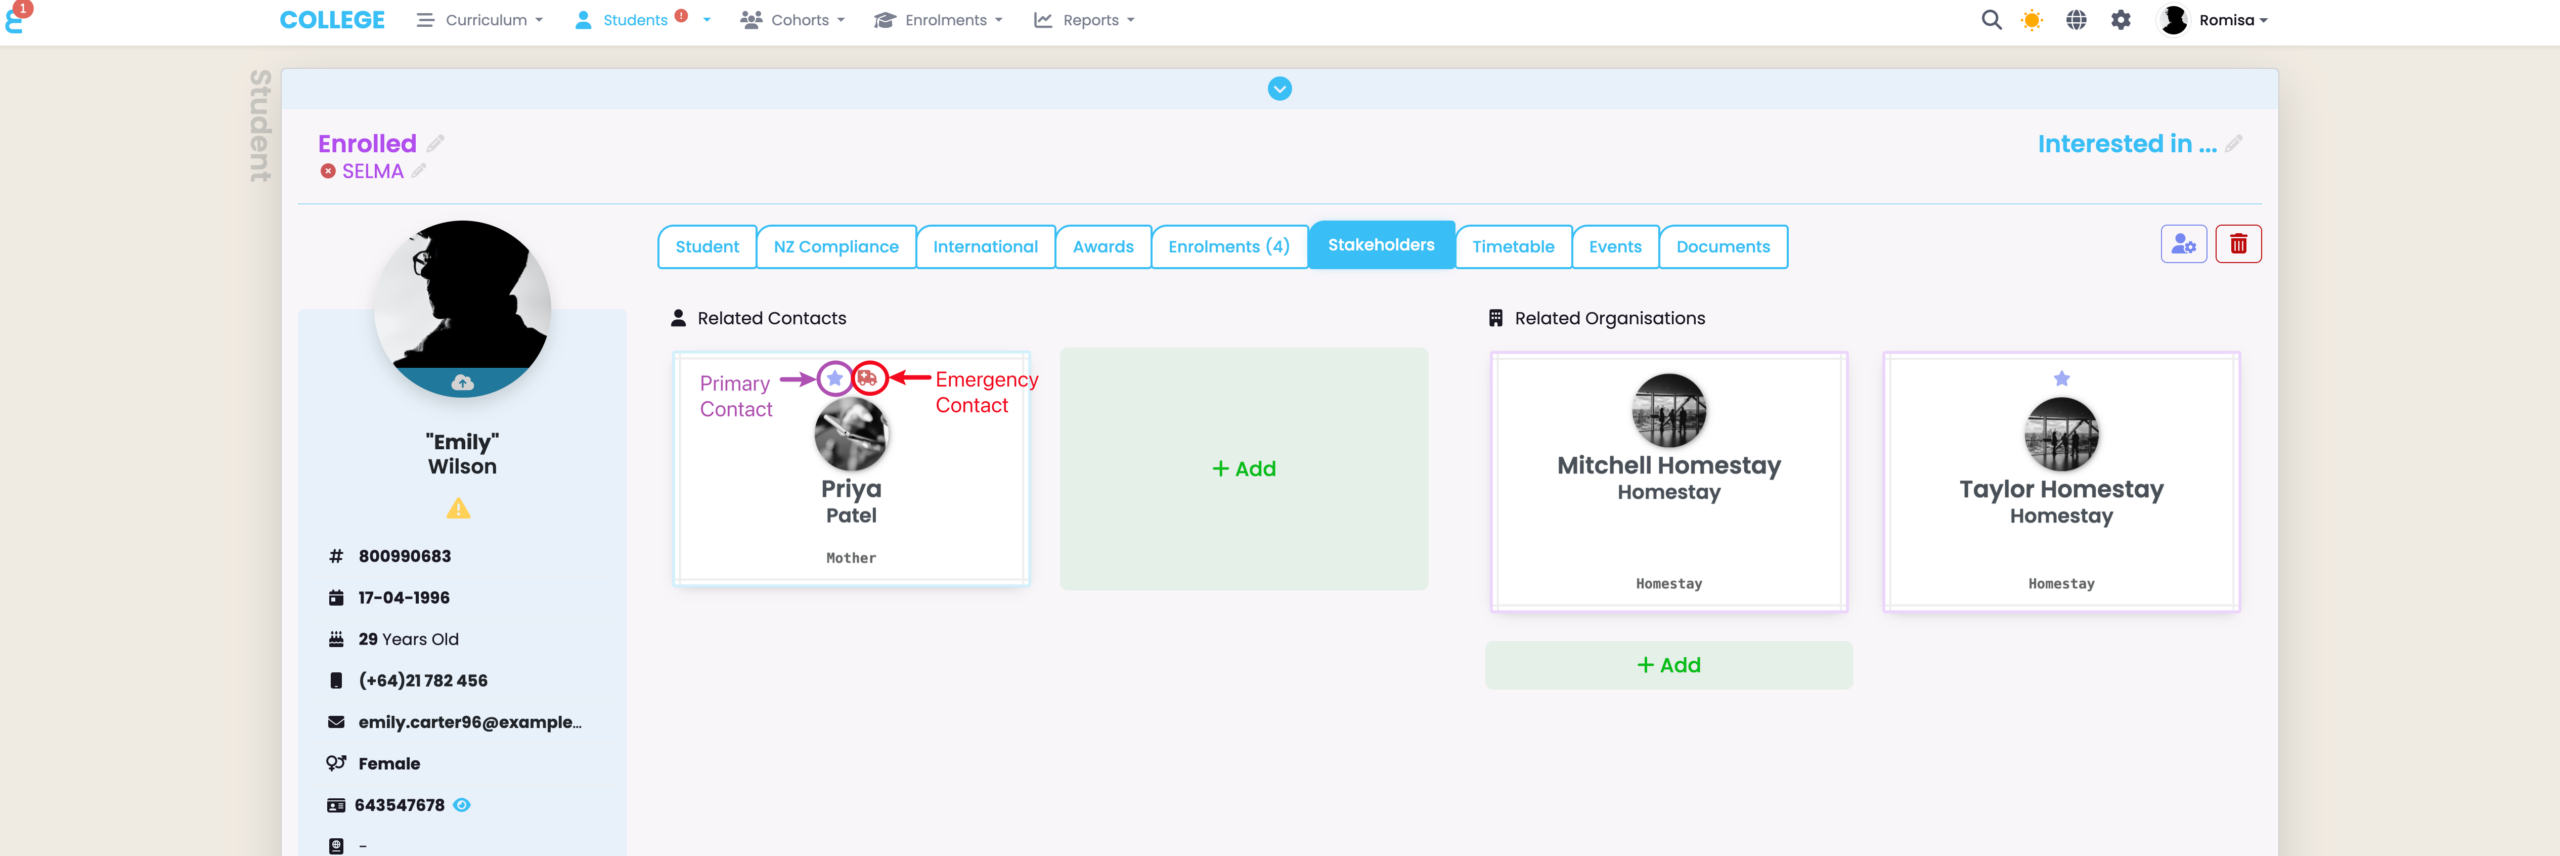Expand the collapsed header chevron
2560x856 pixels.
pos(1279,89)
